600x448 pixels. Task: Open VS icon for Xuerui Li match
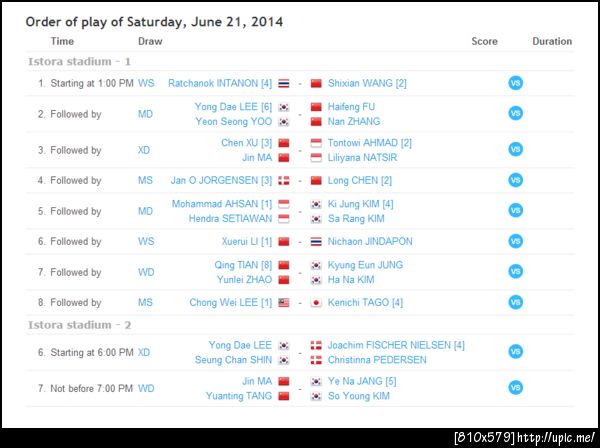pyautogui.click(x=515, y=241)
